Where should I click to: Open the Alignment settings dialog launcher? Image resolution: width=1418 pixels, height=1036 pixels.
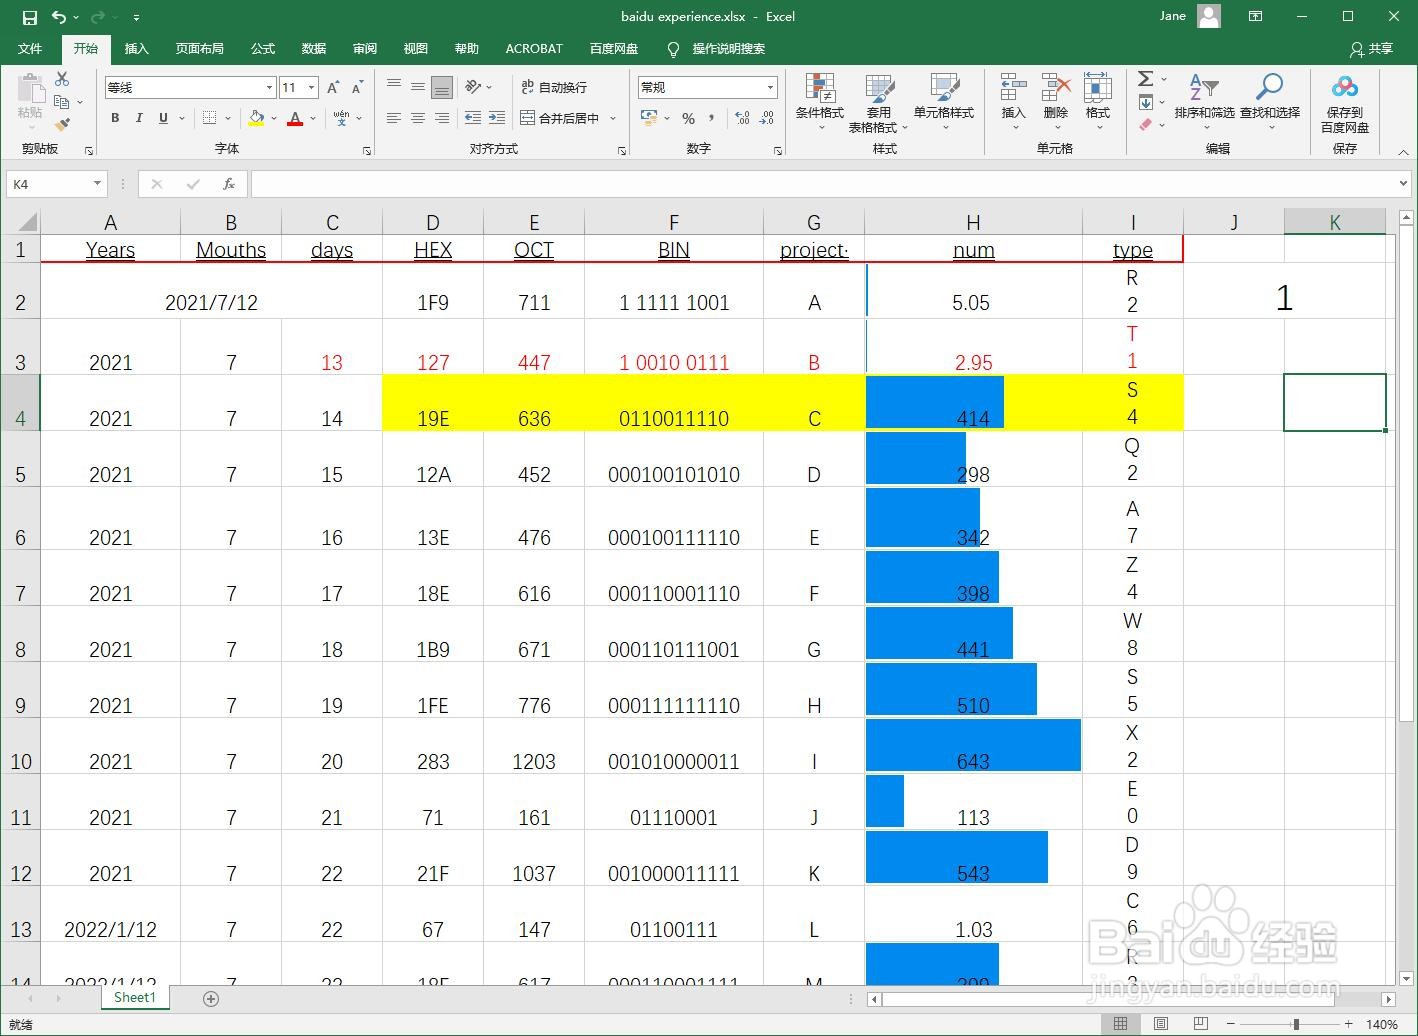pos(622,150)
